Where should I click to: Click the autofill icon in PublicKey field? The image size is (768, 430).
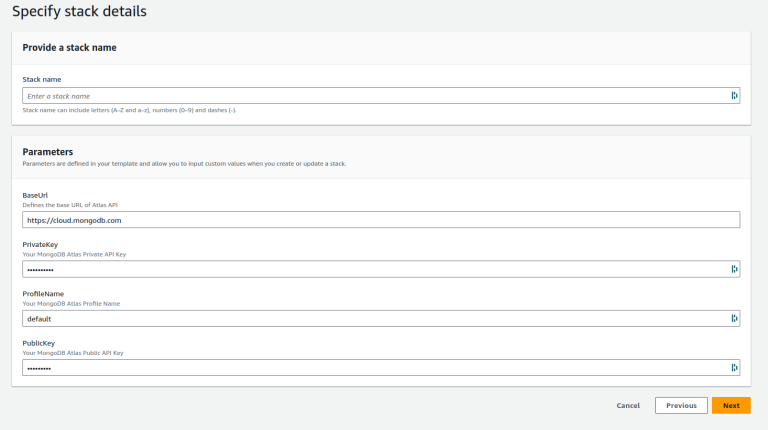click(734, 367)
